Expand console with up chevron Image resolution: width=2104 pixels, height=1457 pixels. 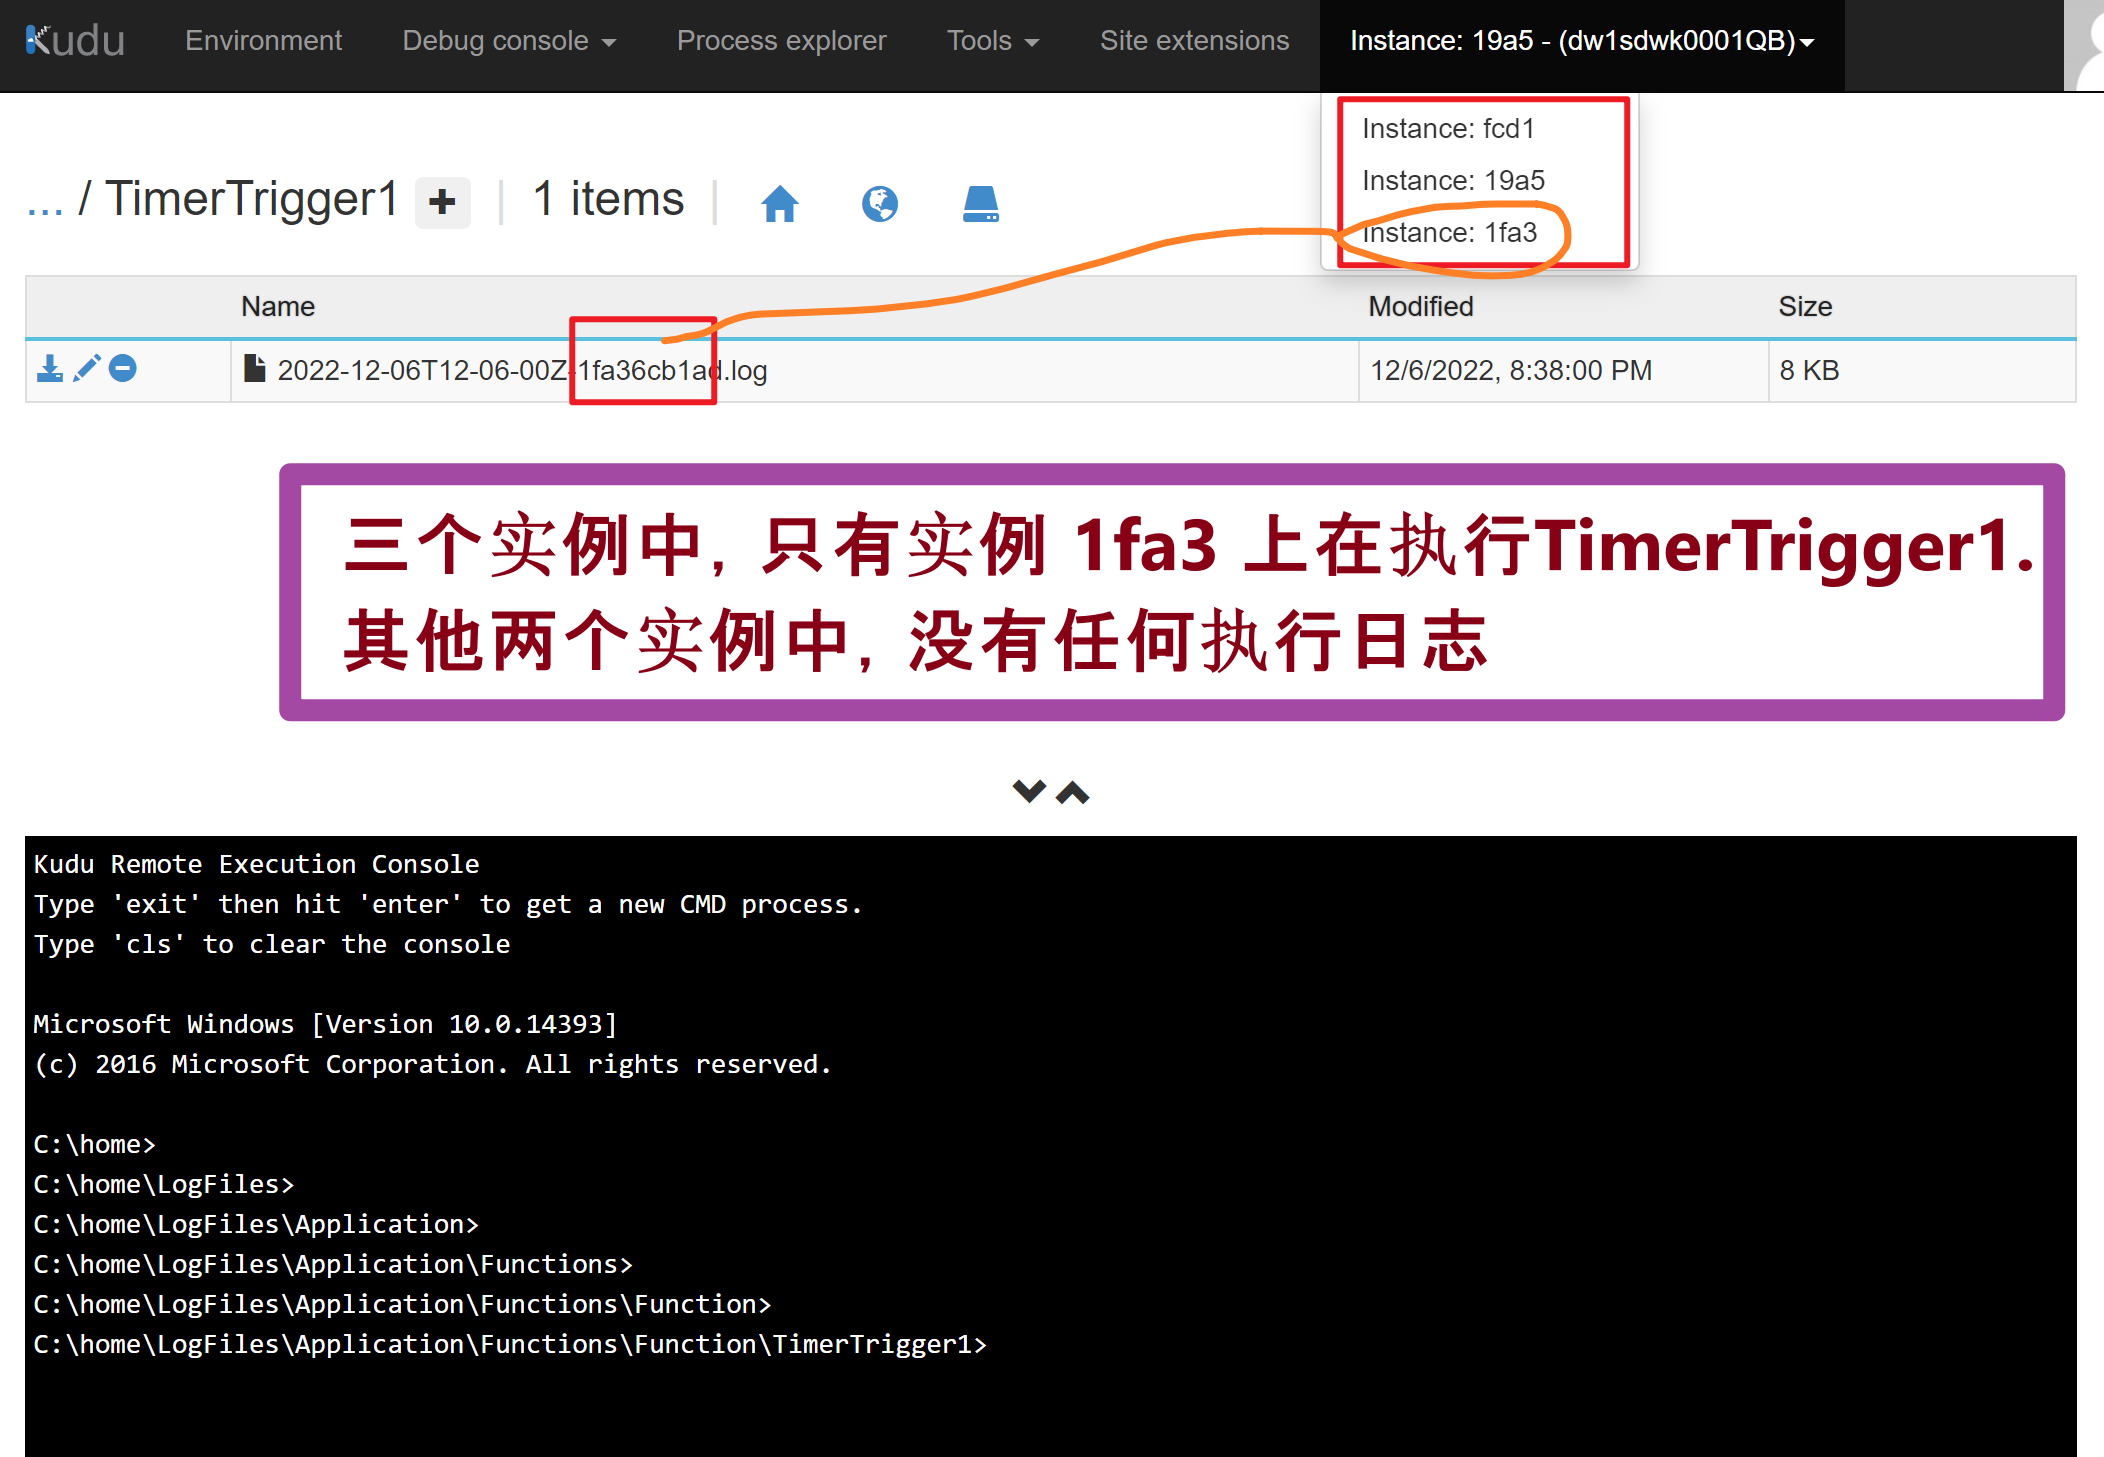1073,793
